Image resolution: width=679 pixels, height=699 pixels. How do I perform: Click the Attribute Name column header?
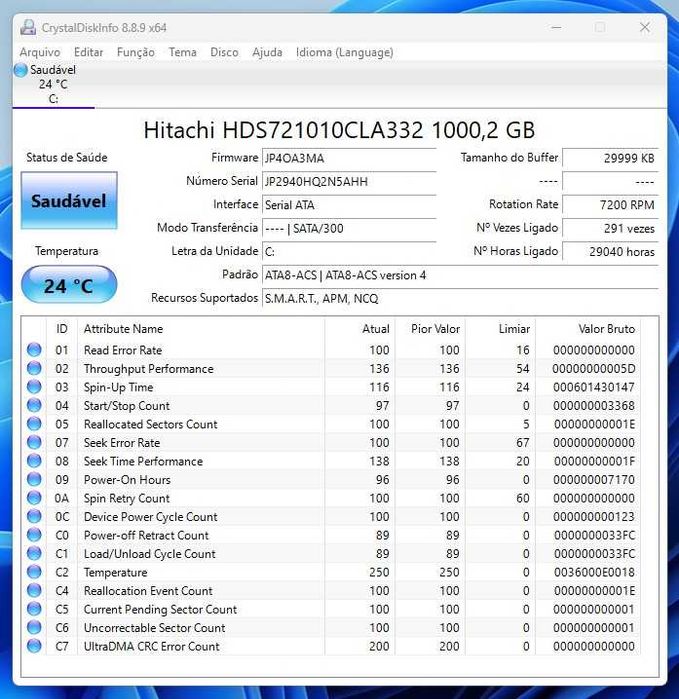pos(202,329)
